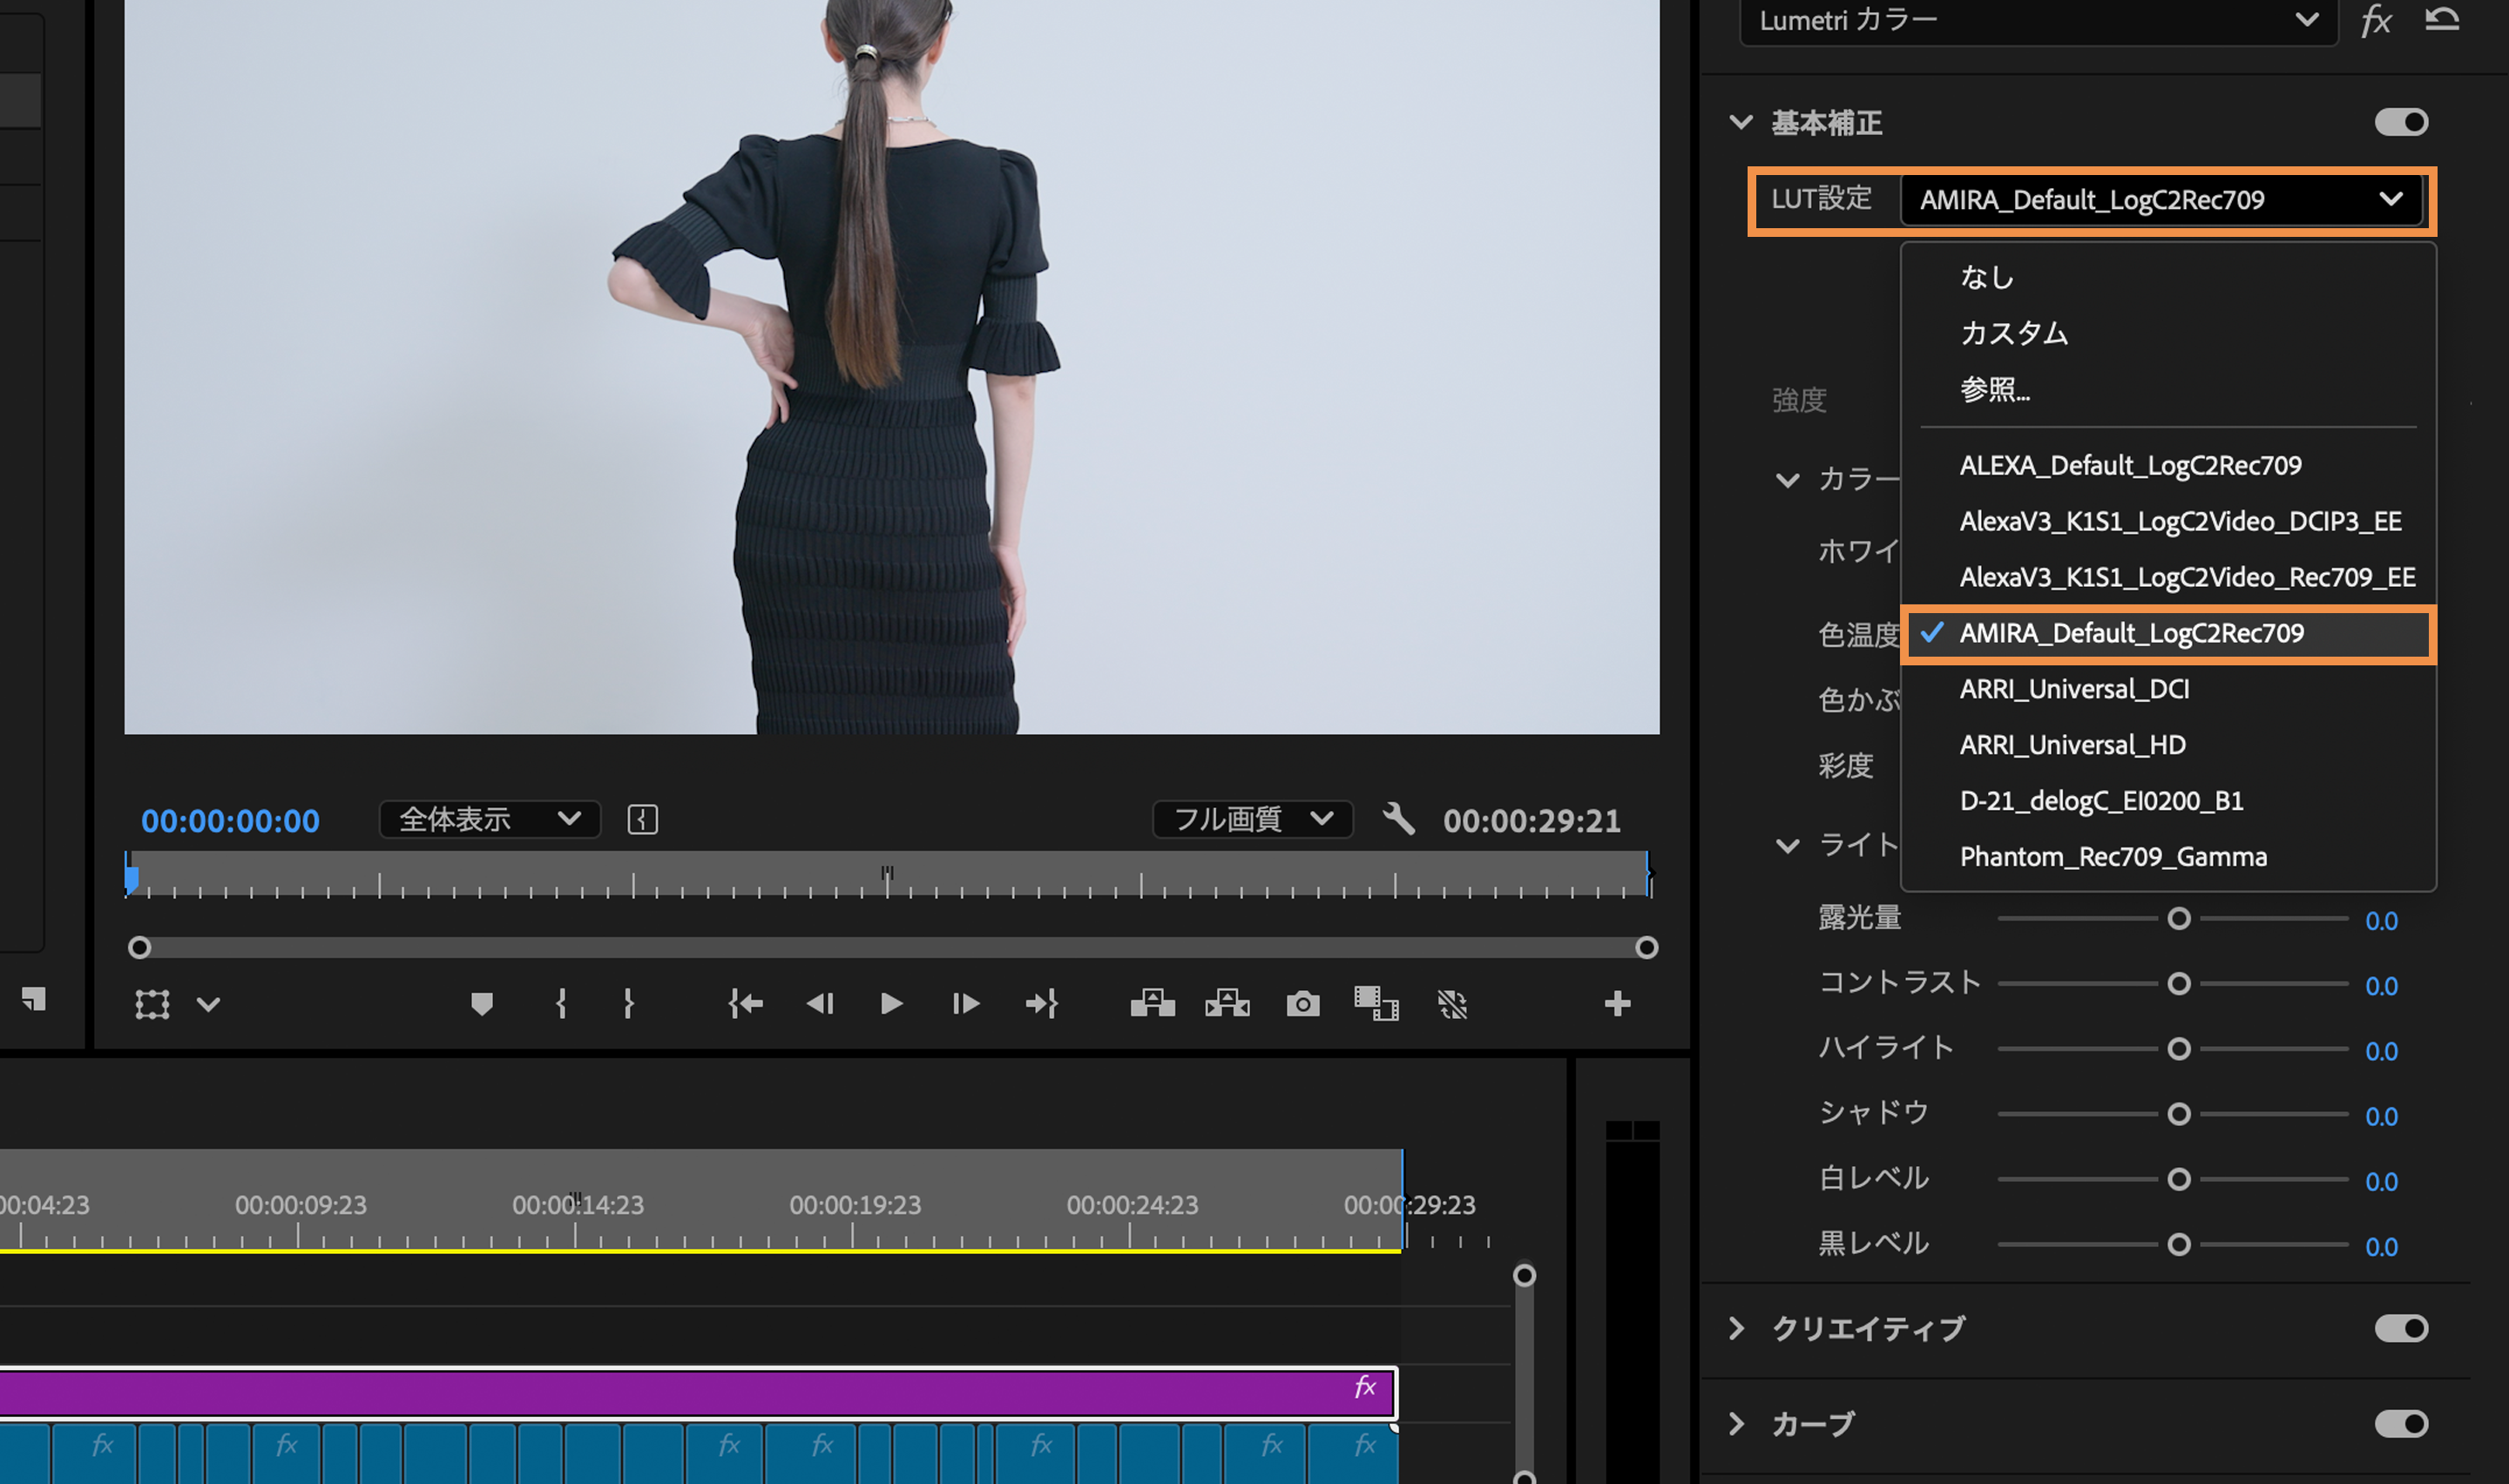Open the 全体表示 zoom level dropdown
Viewport: 2509px width, 1484px height.
coord(489,819)
